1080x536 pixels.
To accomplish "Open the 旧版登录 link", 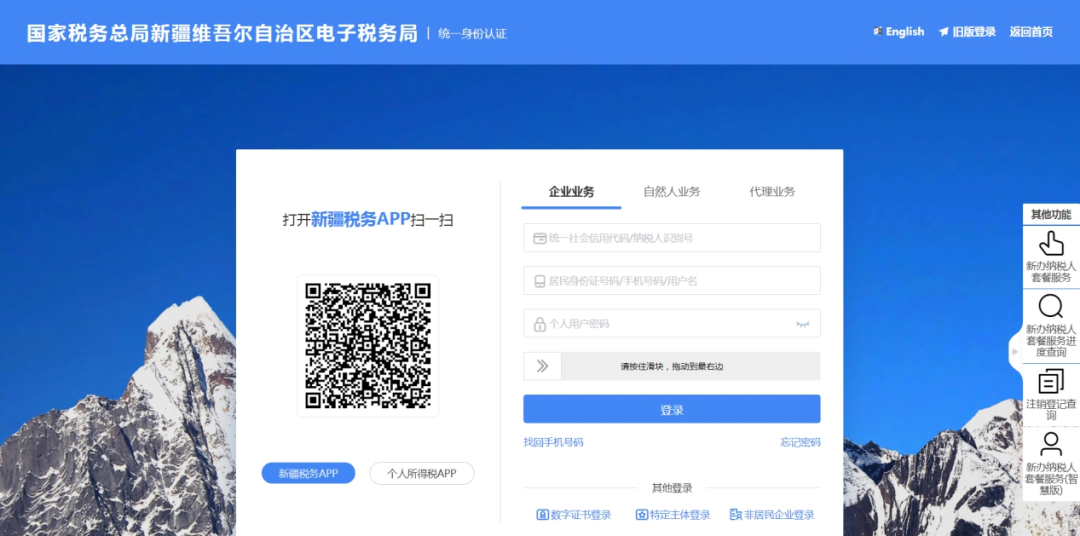I will pyautogui.click(x=967, y=32).
